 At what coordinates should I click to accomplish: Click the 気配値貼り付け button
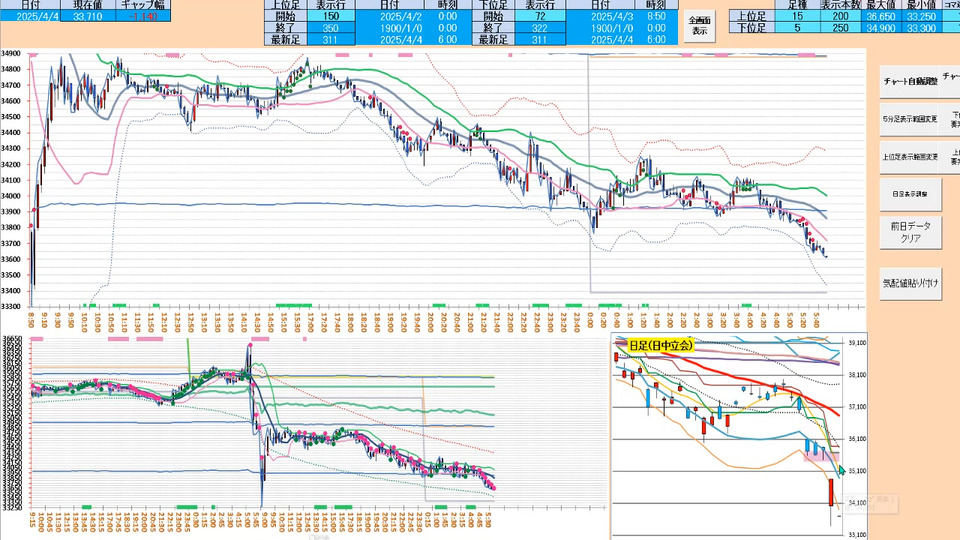910,283
